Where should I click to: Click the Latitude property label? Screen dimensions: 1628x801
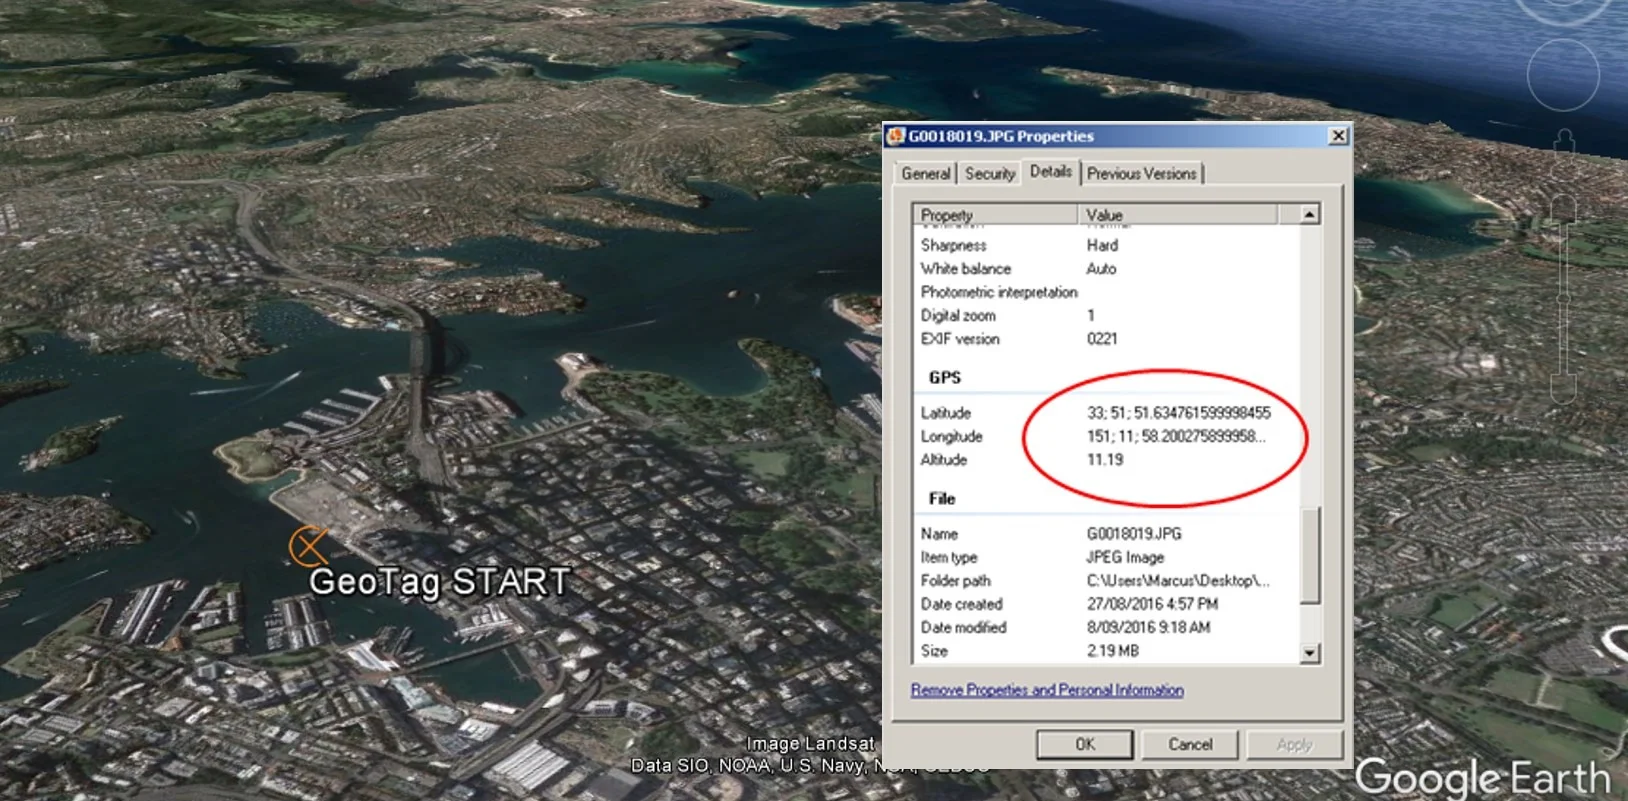946,413
